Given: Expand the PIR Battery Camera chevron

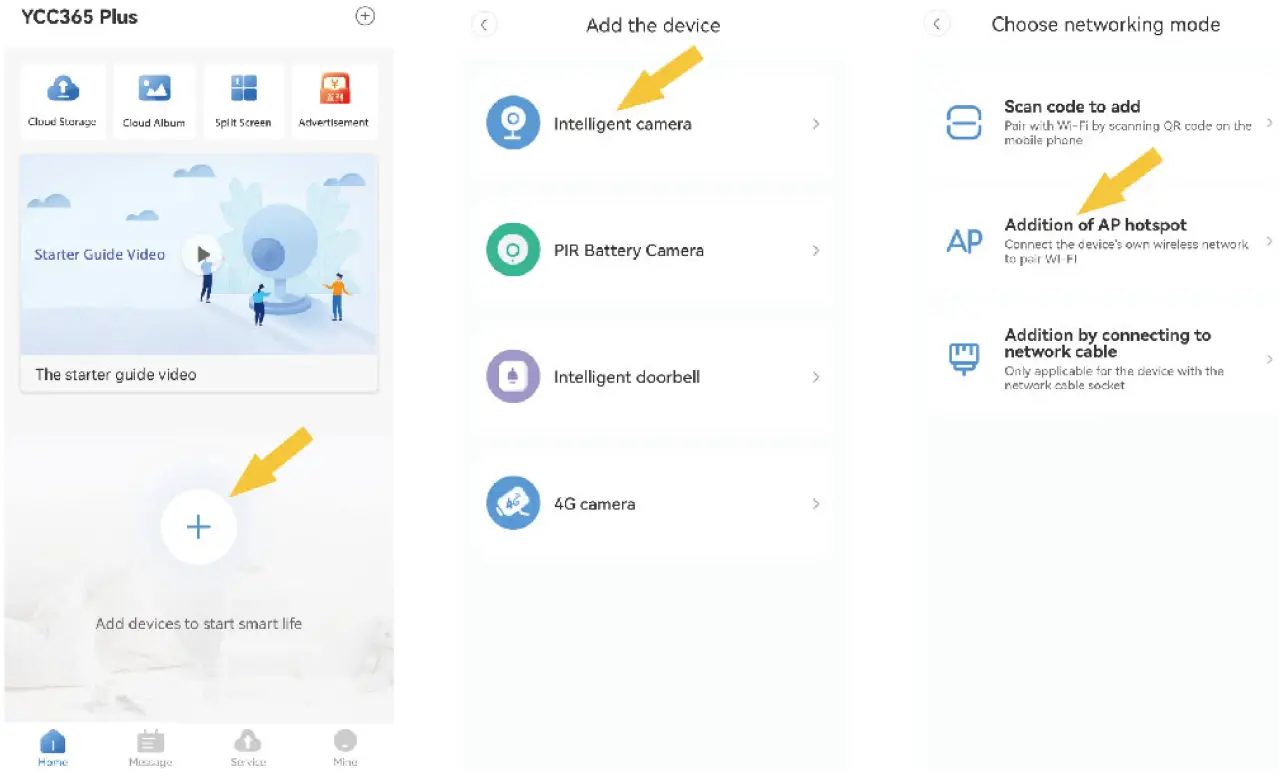Looking at the screenshot, I should tap(816, 250).
